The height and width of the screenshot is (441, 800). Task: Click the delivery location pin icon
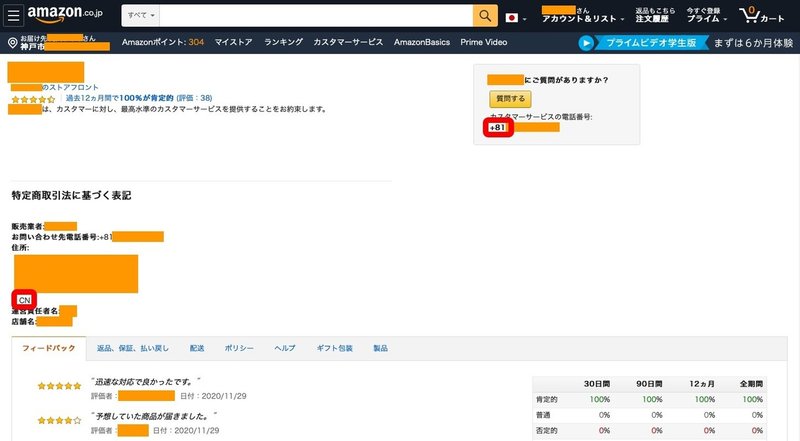(13, 43)
